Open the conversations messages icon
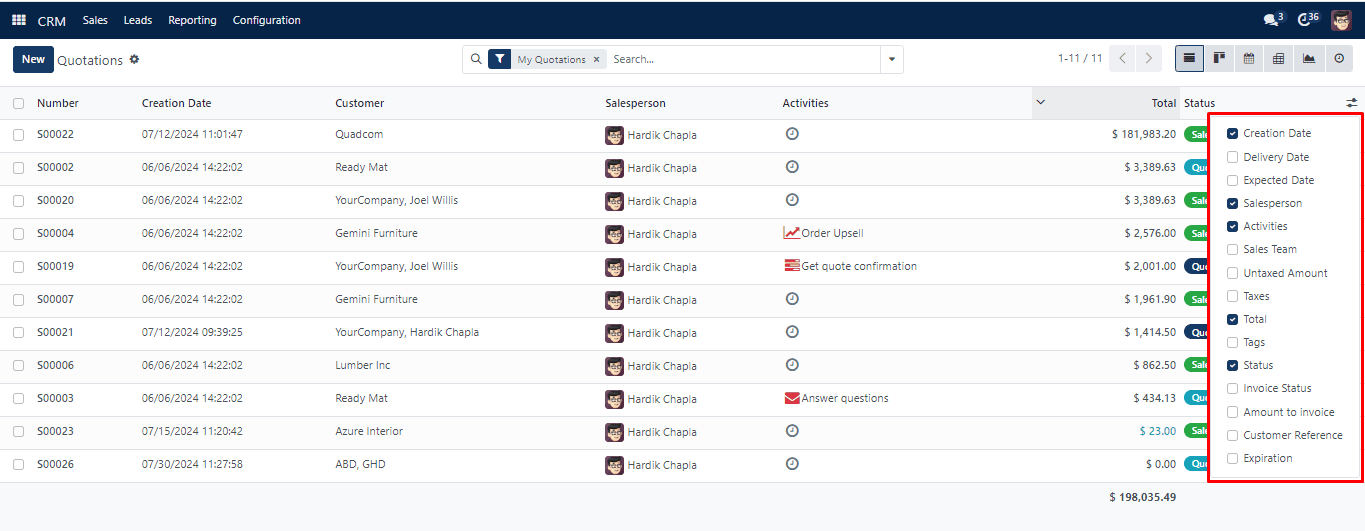This screenshot has height=531, width=1365. 1270,20
